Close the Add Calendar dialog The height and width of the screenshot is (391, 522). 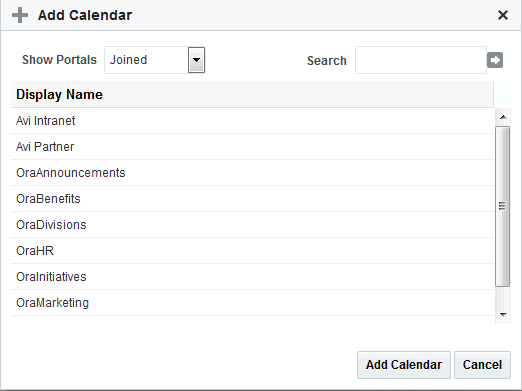(x=503, y=15)
